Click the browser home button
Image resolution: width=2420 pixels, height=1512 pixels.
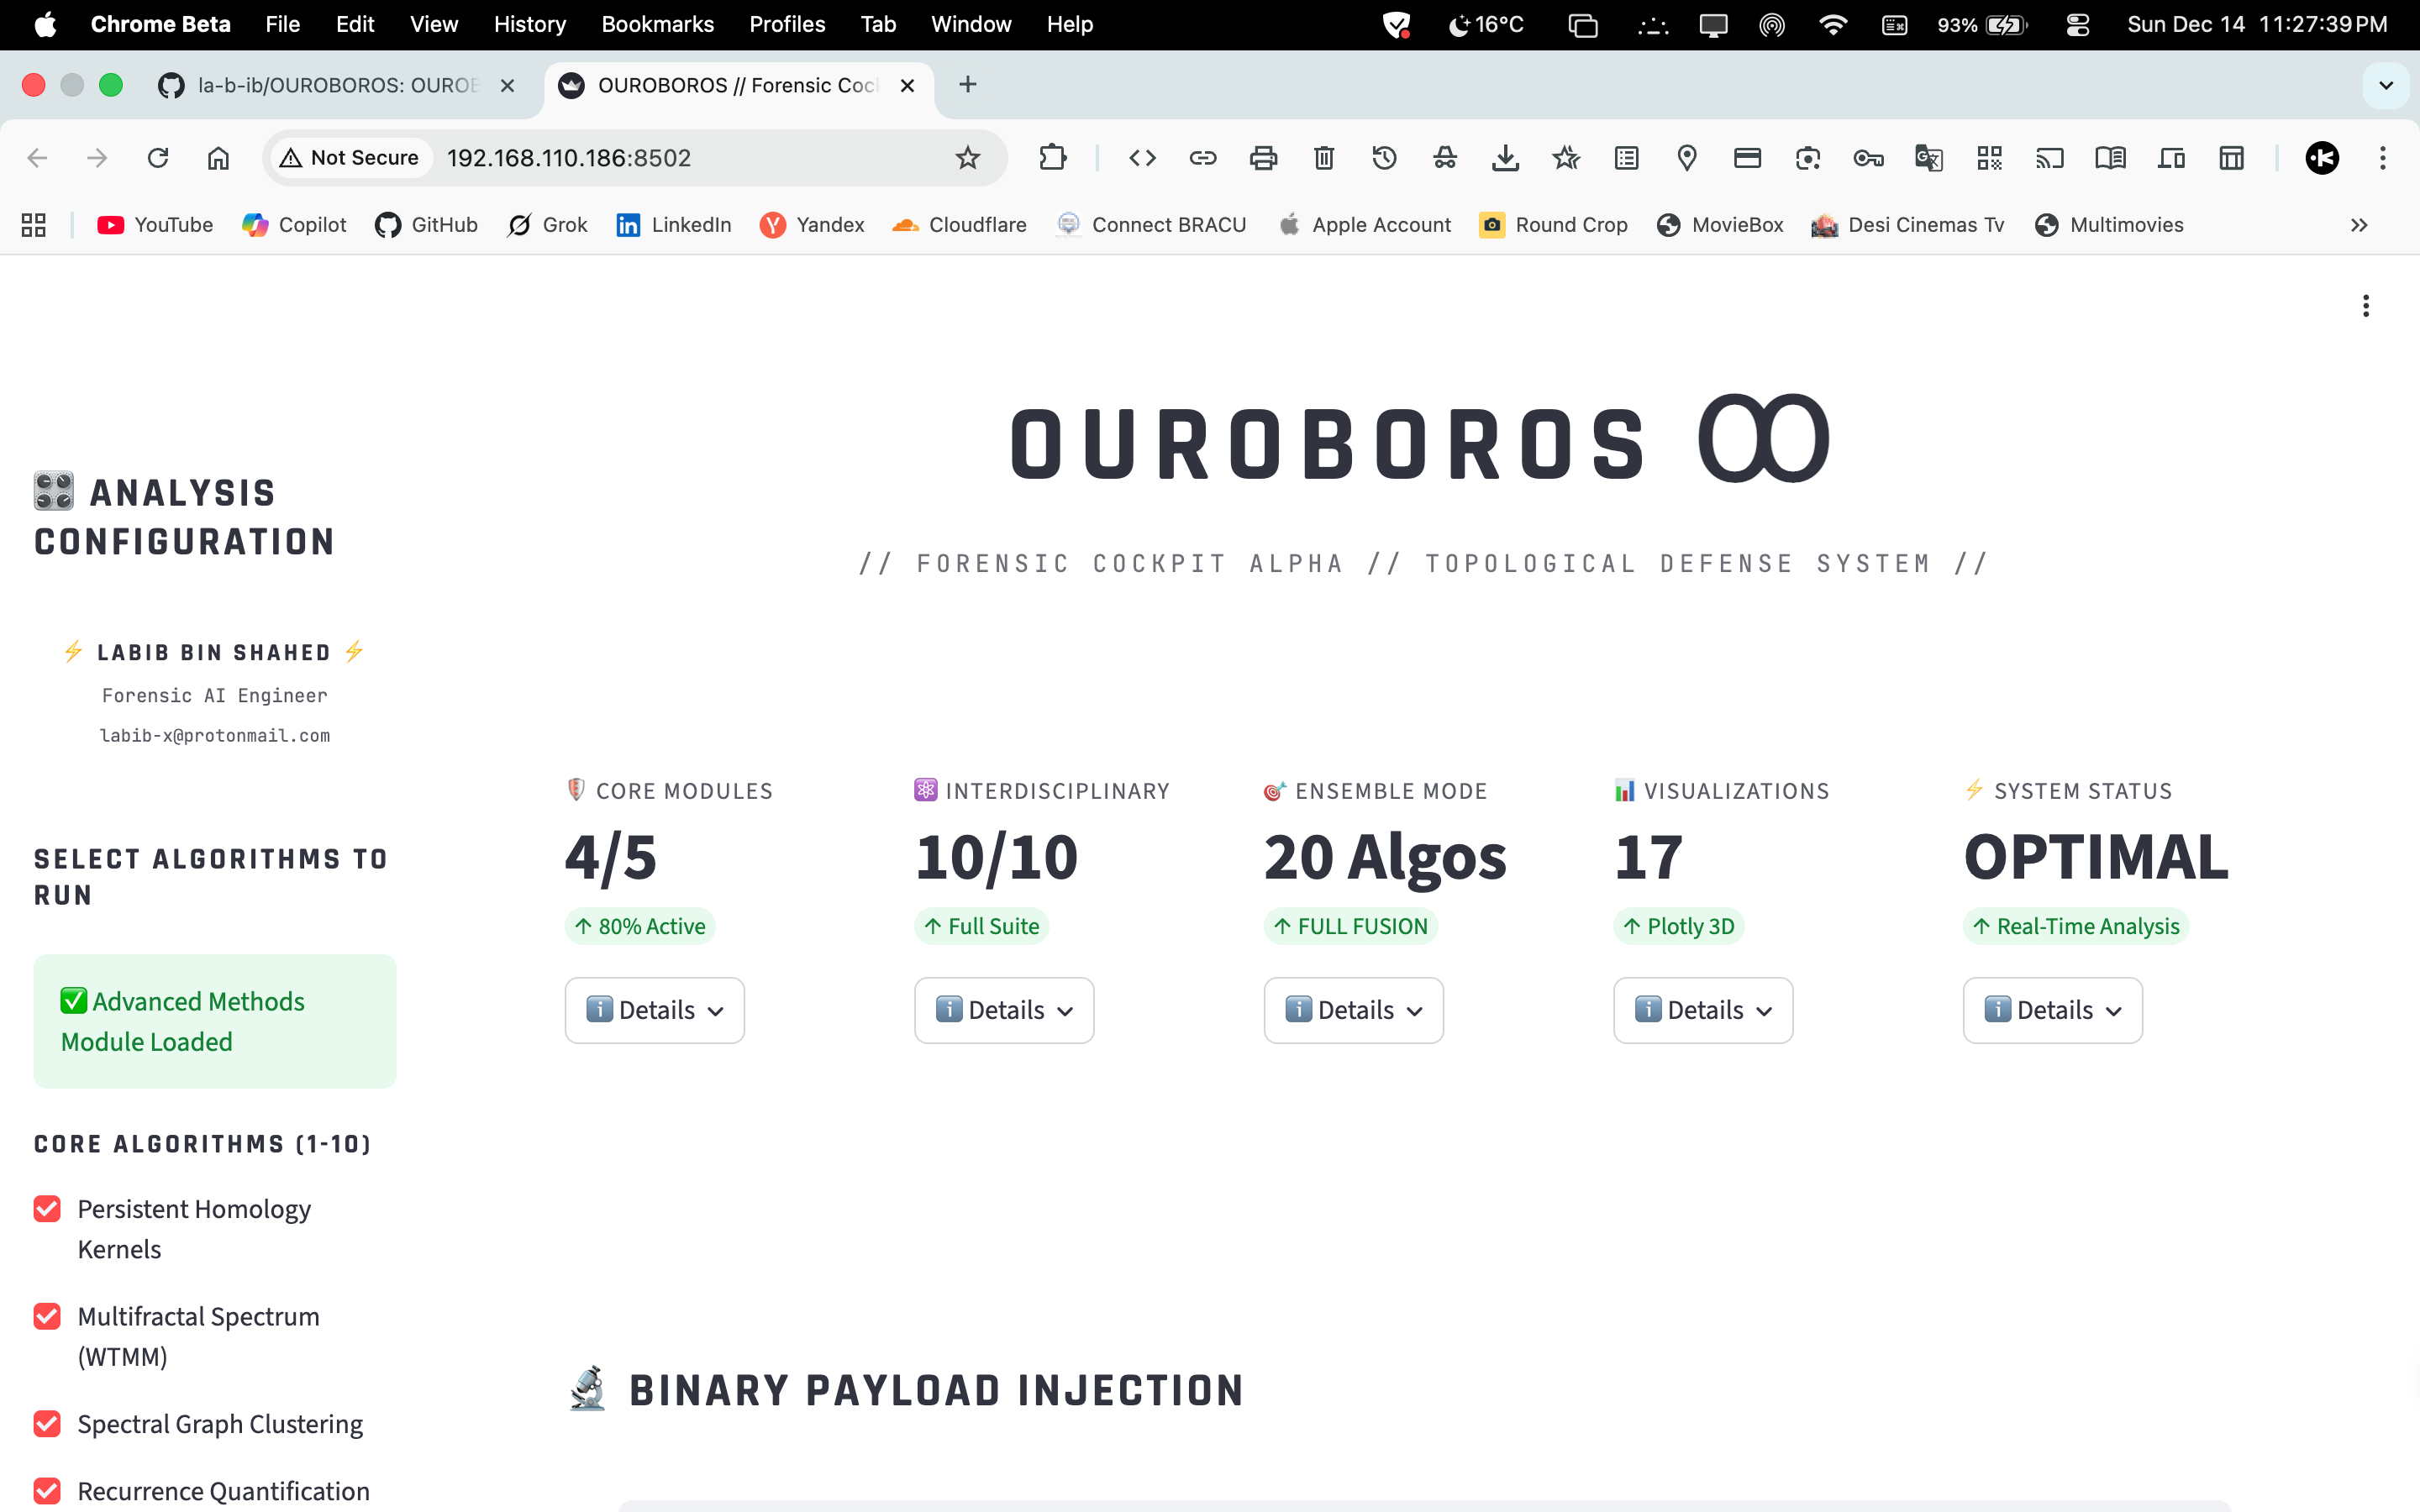point(218,158)
